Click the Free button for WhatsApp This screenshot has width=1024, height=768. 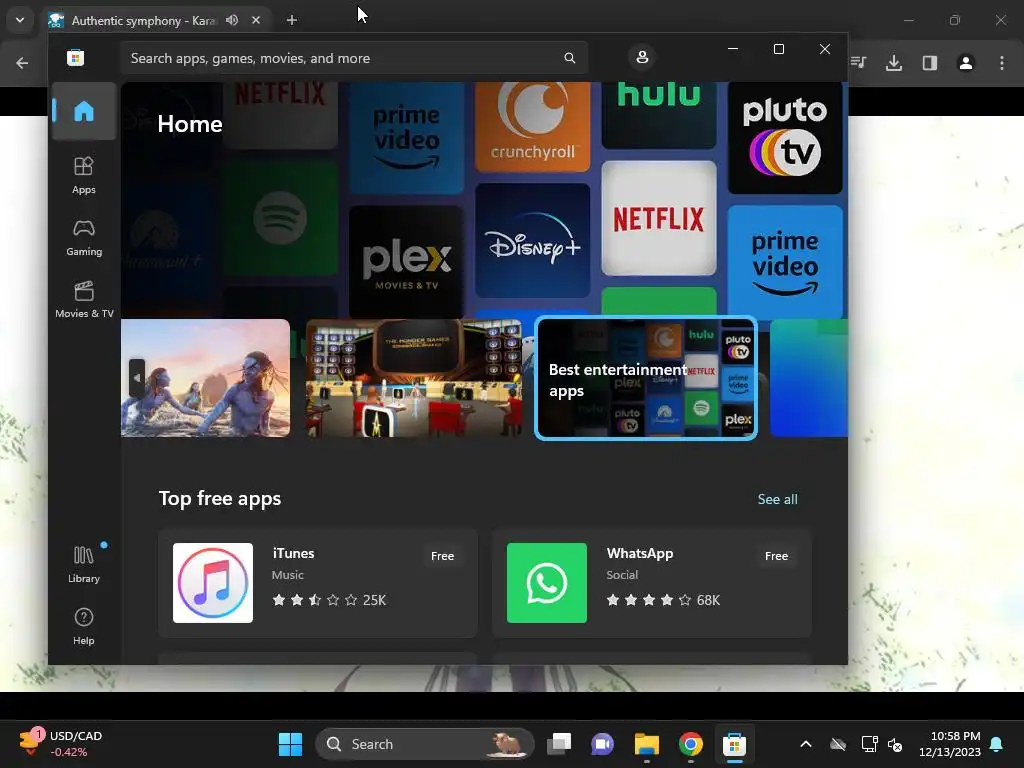tap(776, 556)
